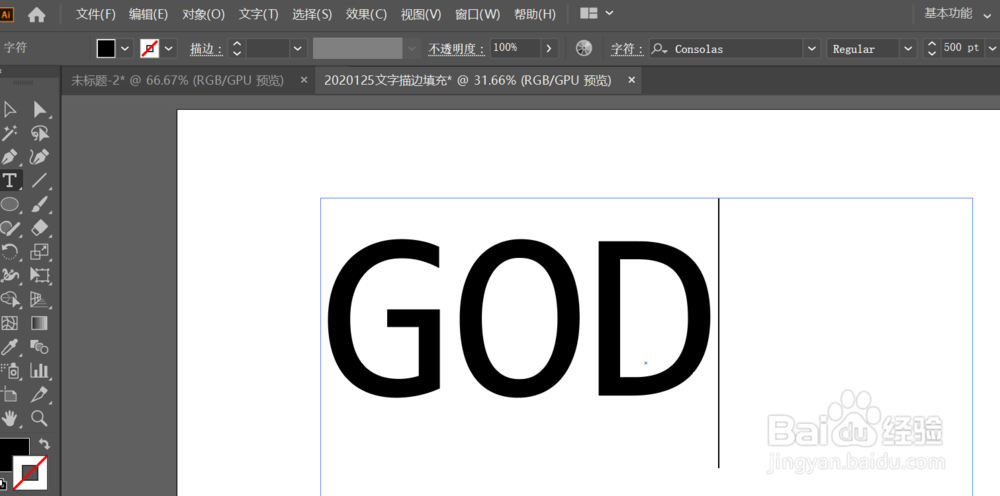Select the Lasso tool

(40, 133)
